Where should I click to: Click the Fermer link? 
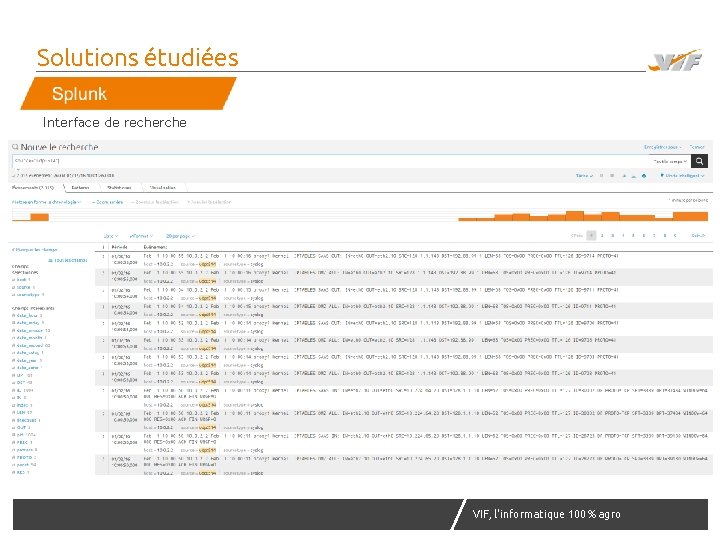point(697,147)
